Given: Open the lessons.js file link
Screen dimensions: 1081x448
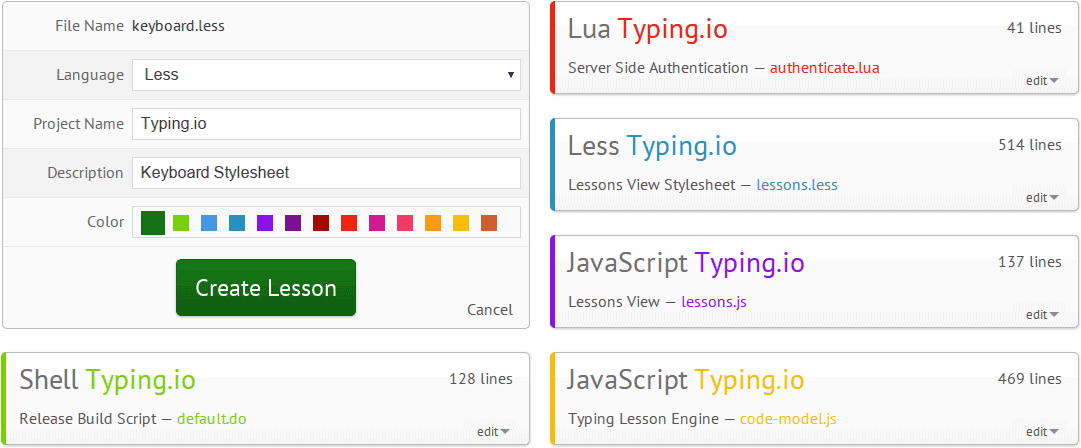Looking at the screenshot, I should (x=714, y=302).
